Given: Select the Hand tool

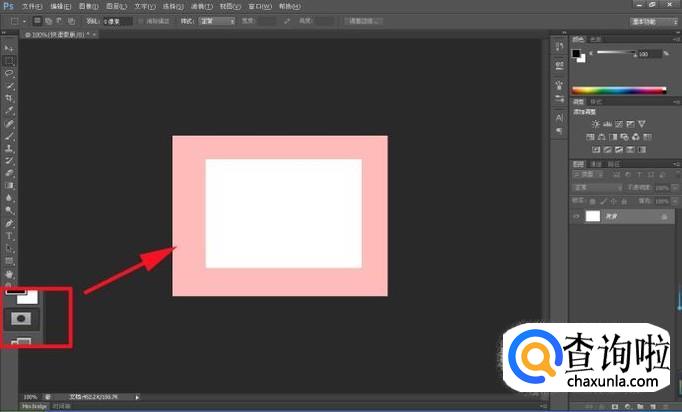Looking at the screenshot, I should 9,274.
